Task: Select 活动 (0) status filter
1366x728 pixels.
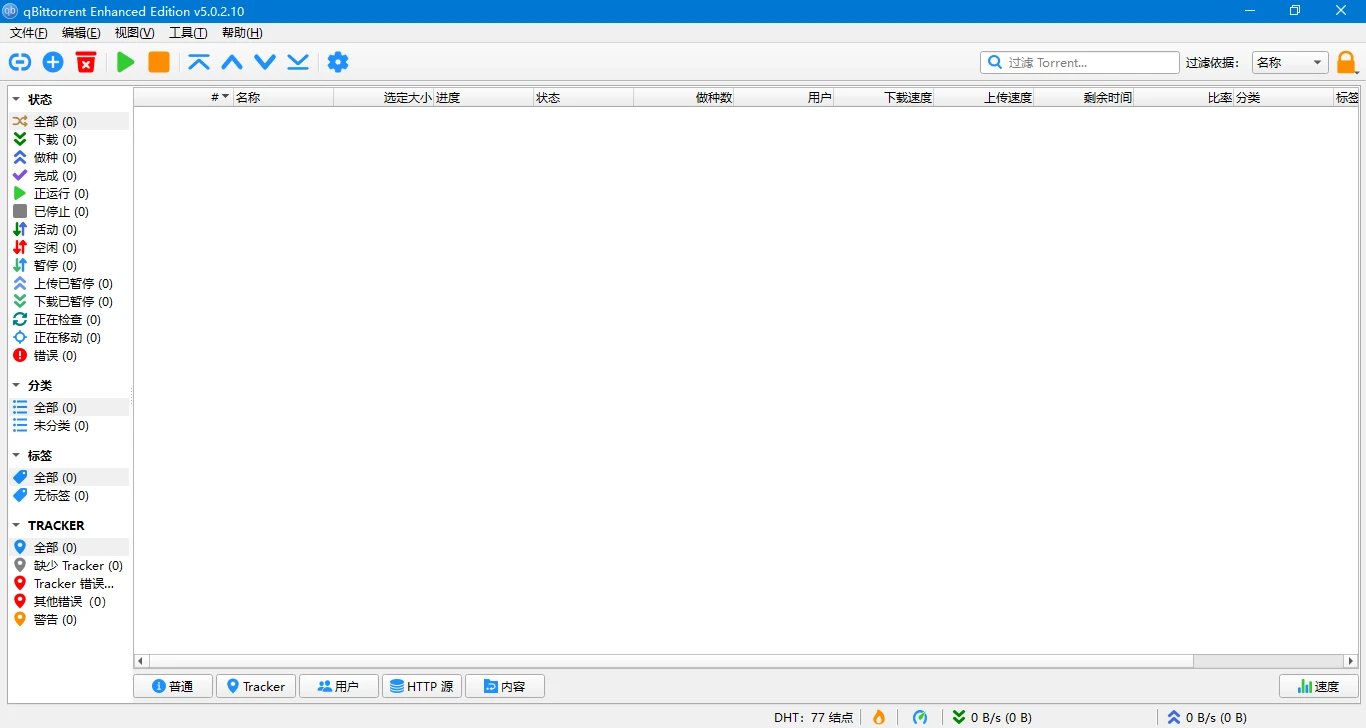Action: [x=70, y=229]
